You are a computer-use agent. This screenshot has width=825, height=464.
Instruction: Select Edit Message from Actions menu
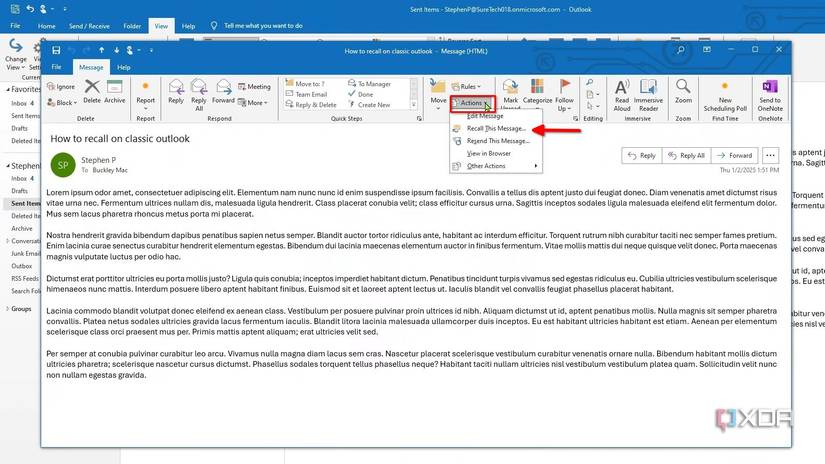point(485,116)
